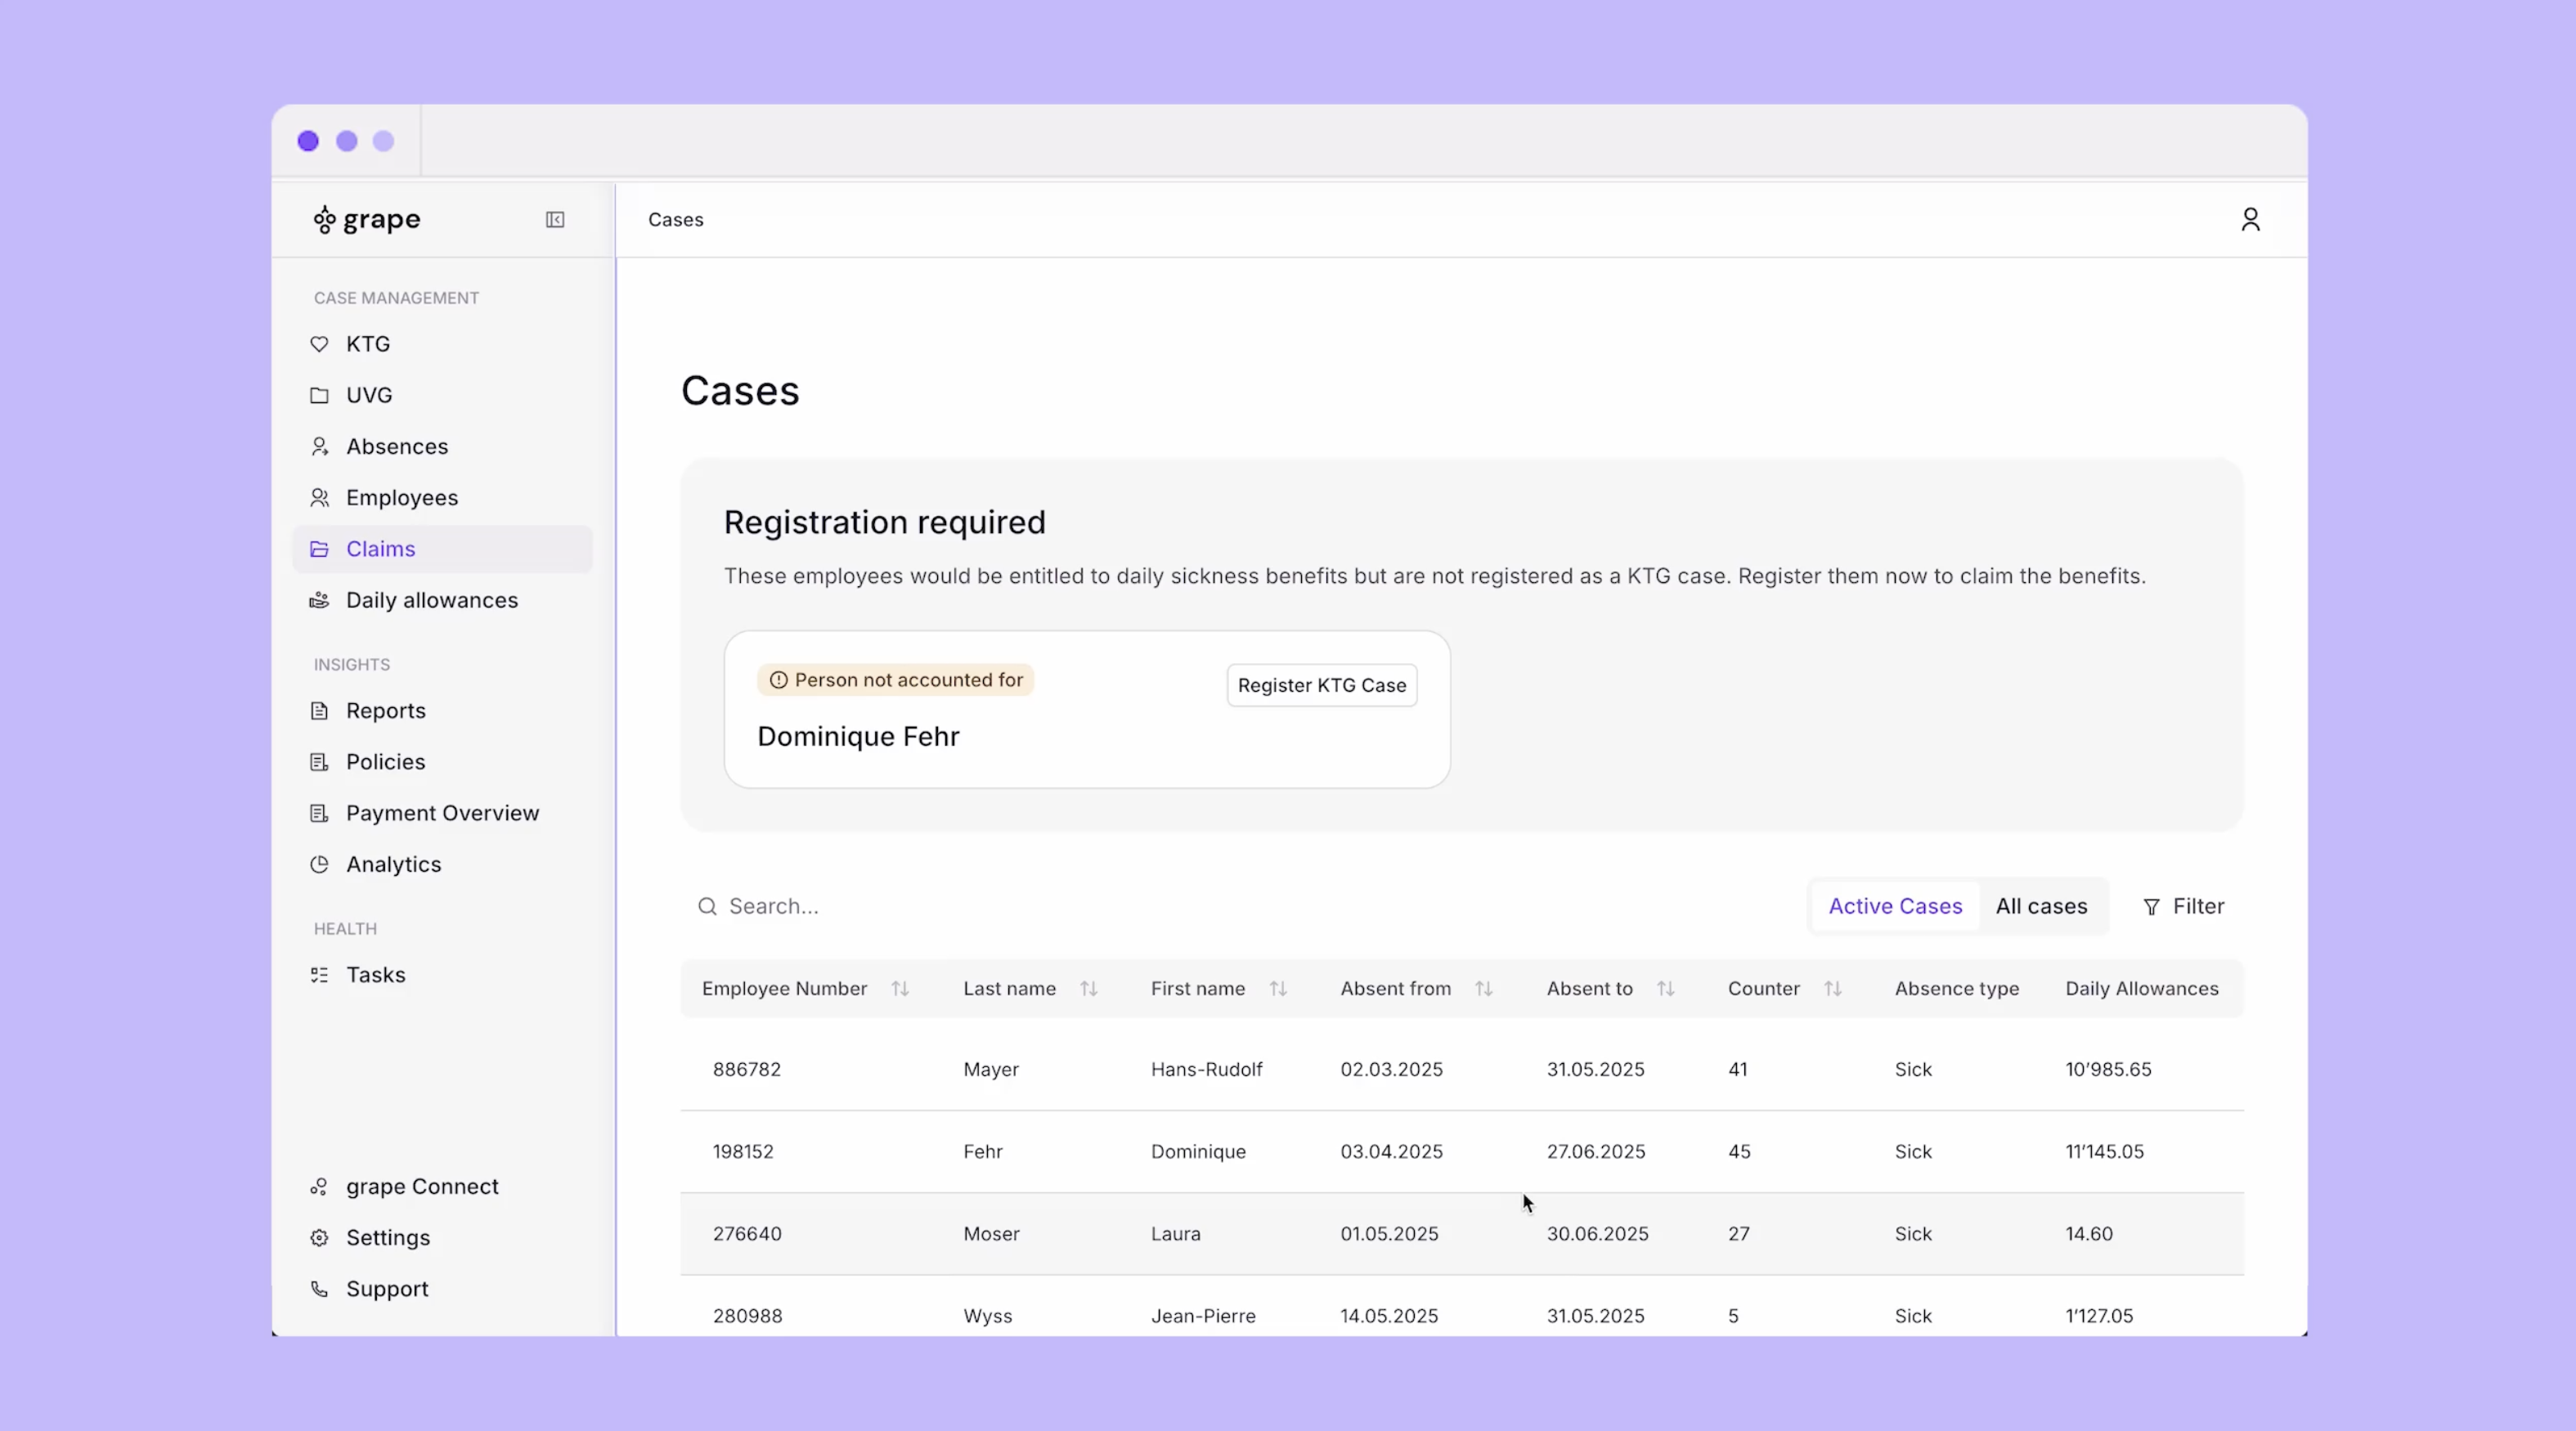
Task: Click first name Hans-Rudolf cell
Action: [1206, 1069]
